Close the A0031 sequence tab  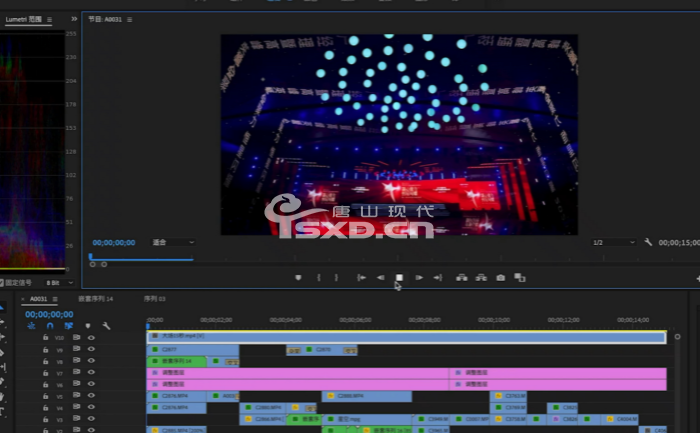(x=23, y=299)
